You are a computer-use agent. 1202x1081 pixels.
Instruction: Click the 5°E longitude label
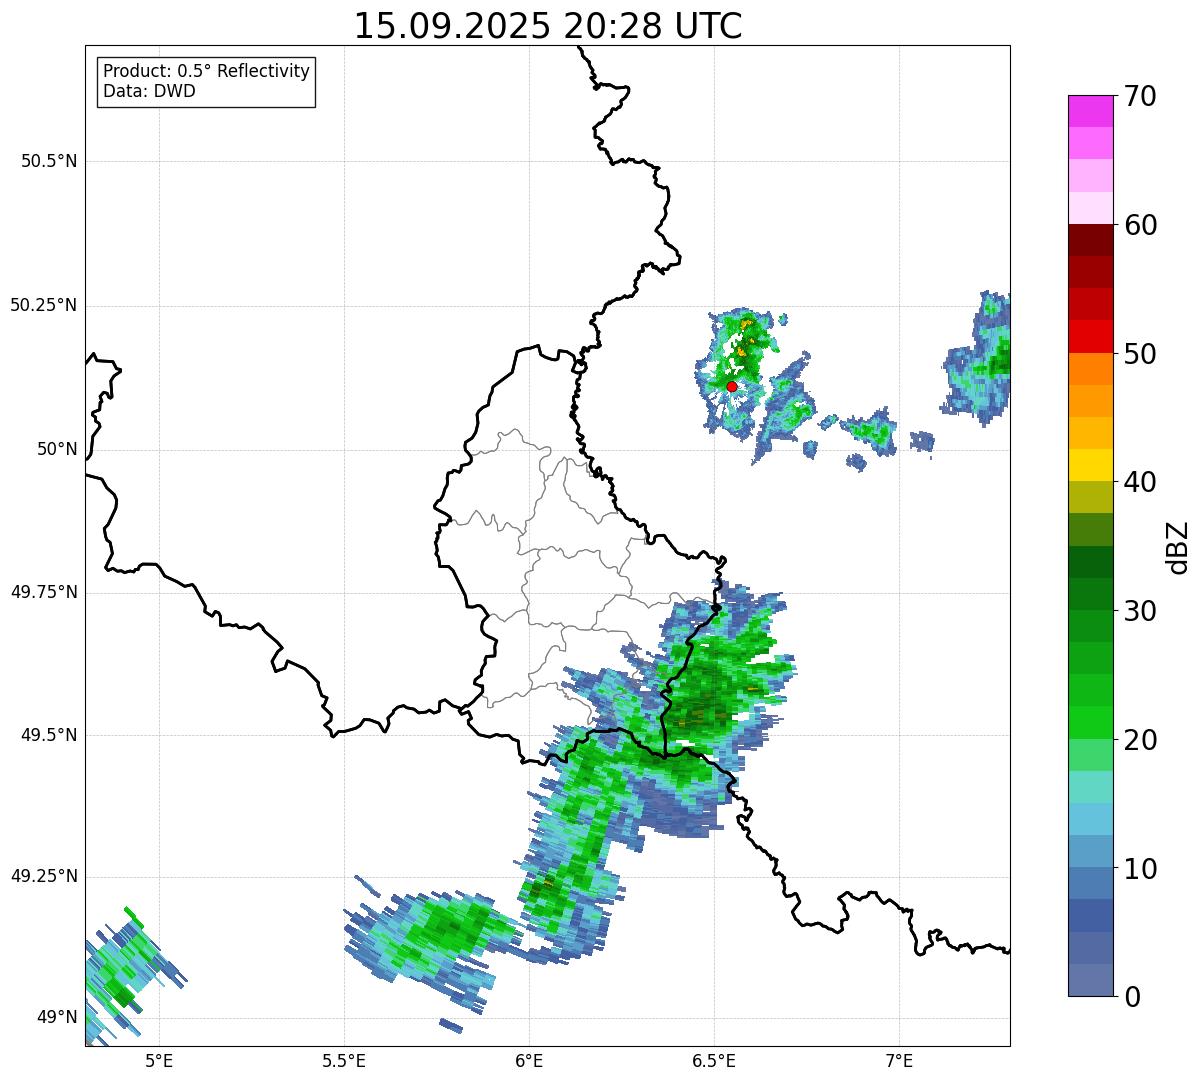pos(159,1060)
